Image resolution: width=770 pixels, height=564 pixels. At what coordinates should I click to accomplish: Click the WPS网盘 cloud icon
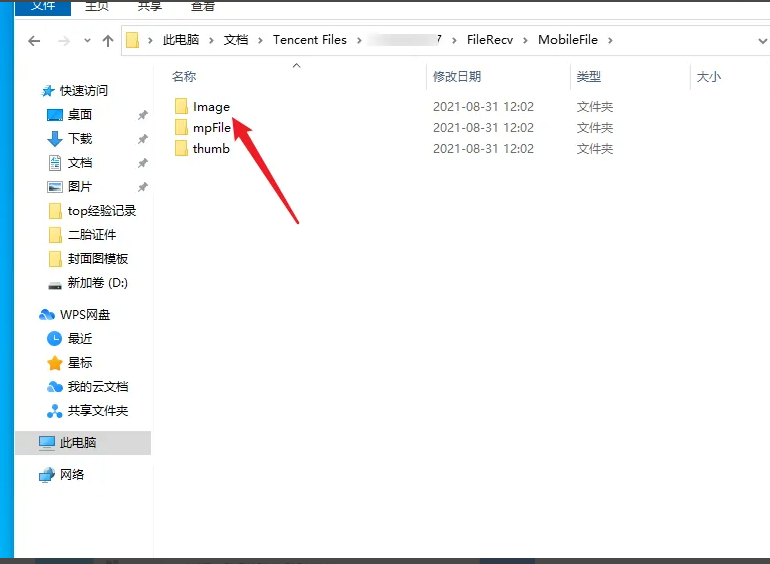point(47,315)
